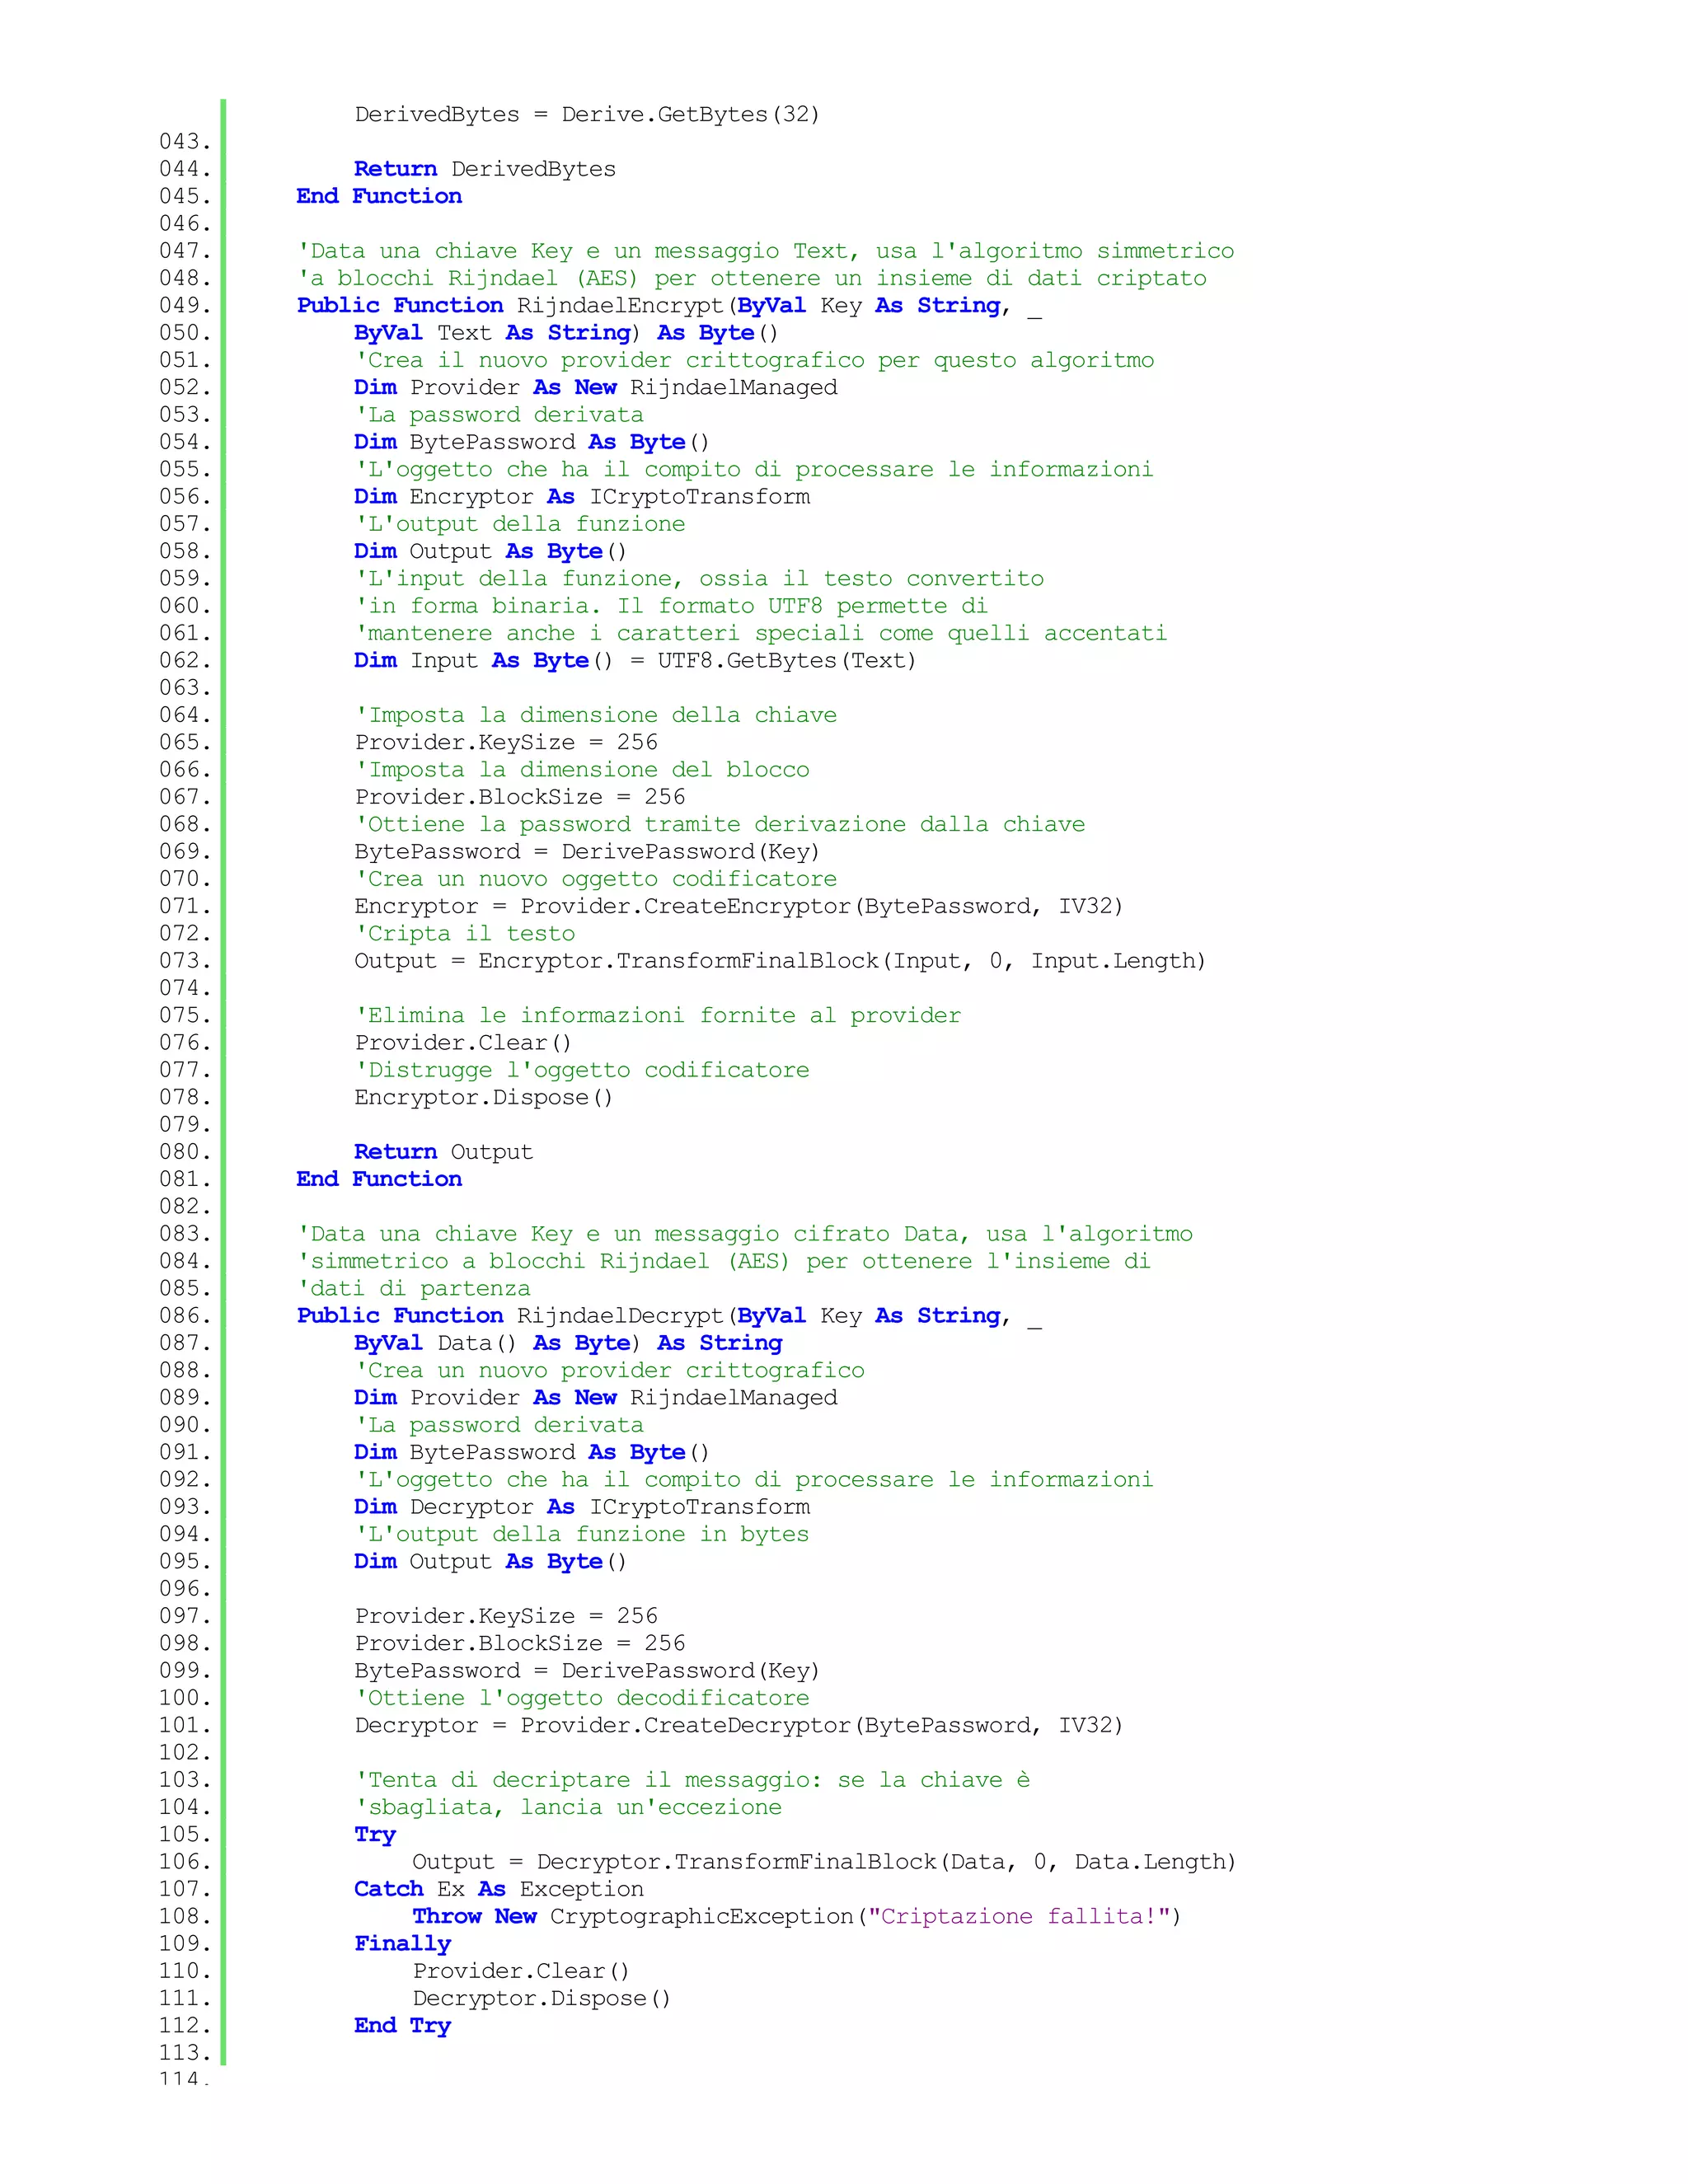This screenshot has height=2184, width=1688.
Task: Click 'Provider.BlockSize = 256' on line 067
Action: pyautogui.click(x=520, y=797)
